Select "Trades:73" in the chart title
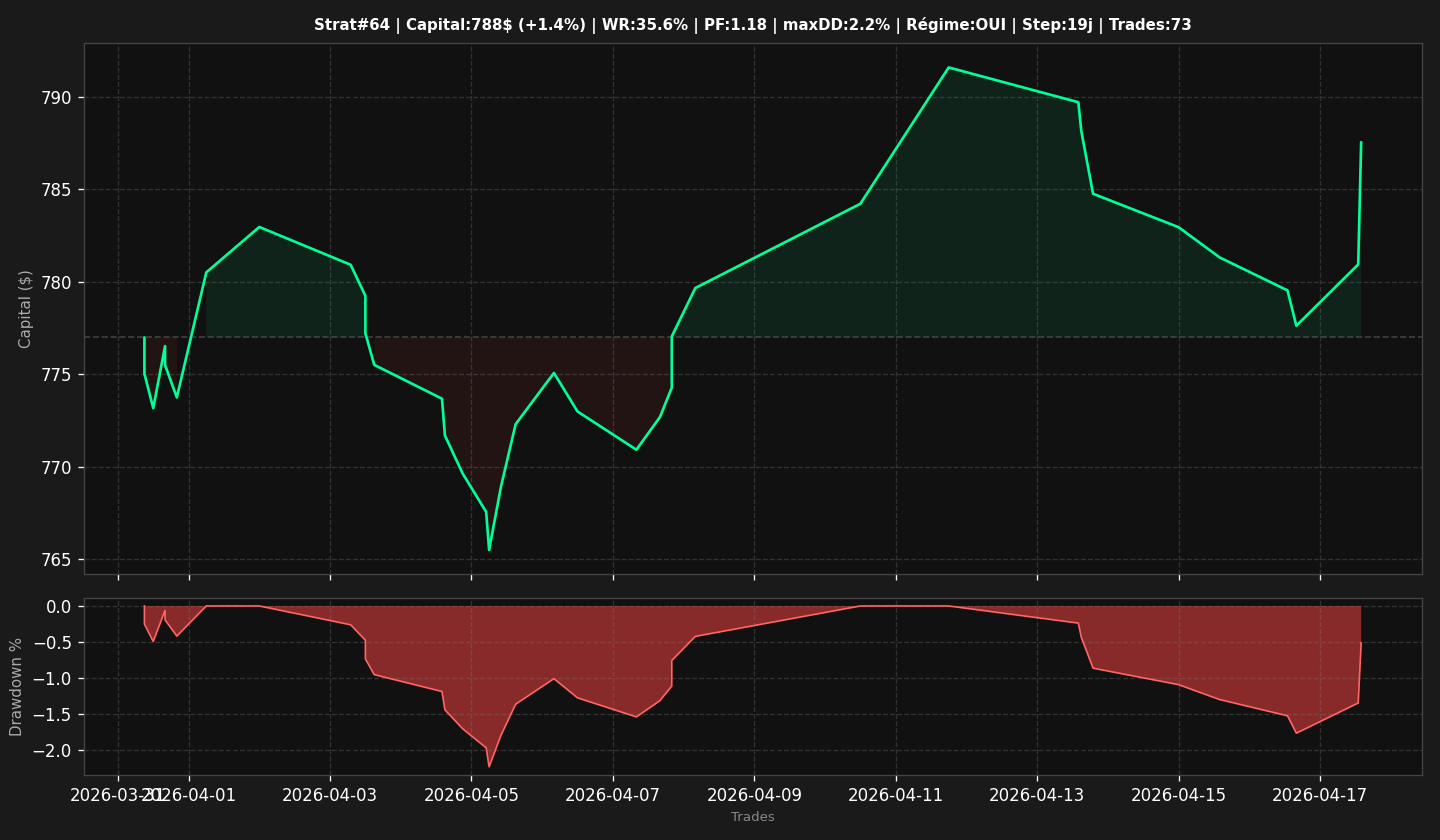Screen dimensions: 1440x840 1150,25
